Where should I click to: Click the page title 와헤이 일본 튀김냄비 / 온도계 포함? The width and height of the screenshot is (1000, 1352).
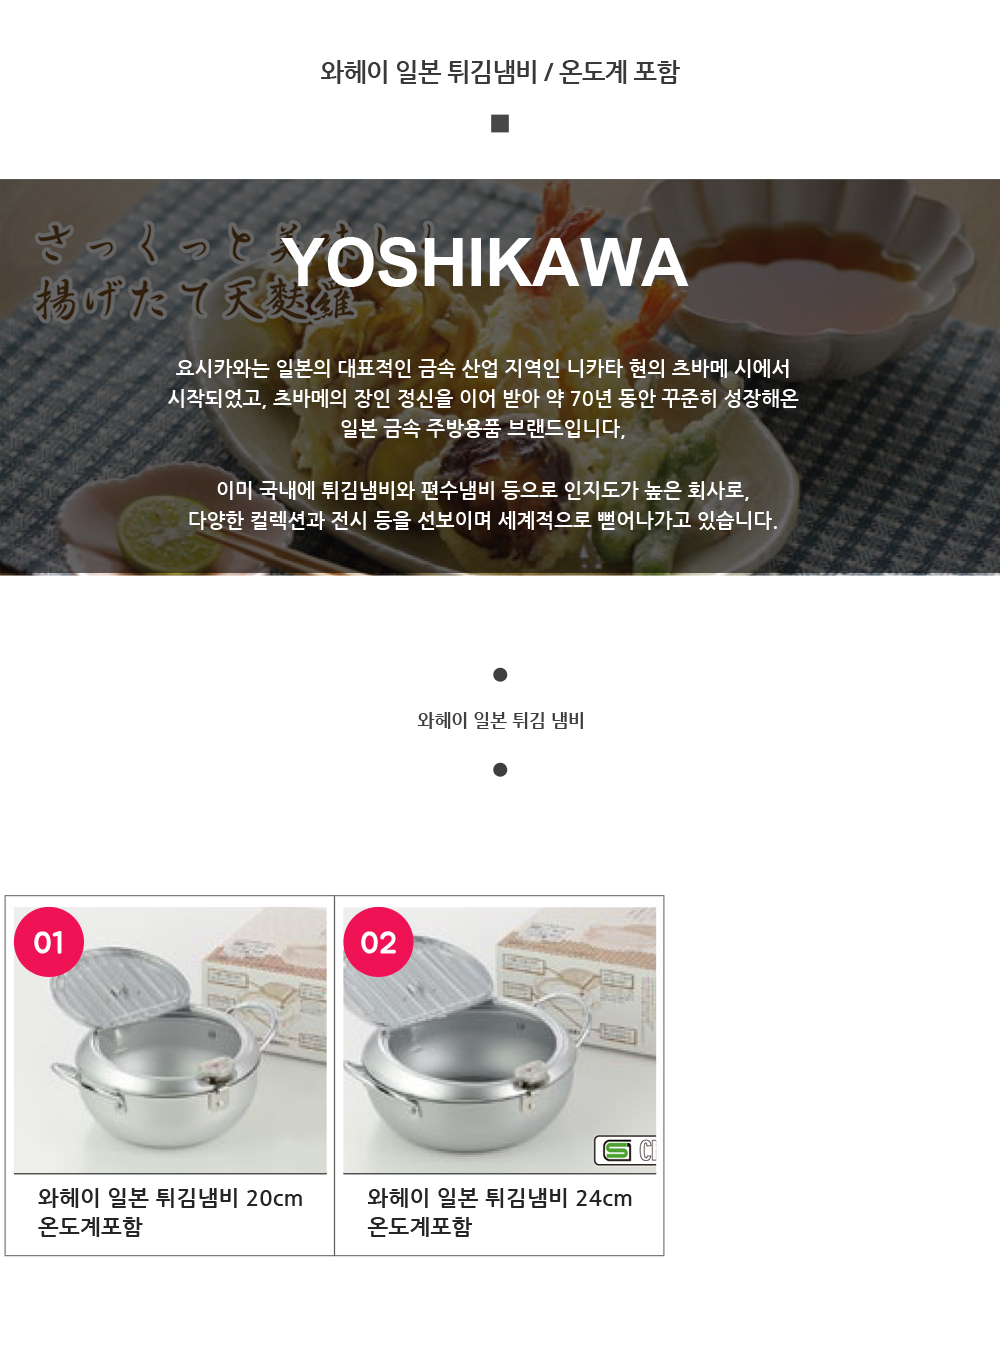500,72
